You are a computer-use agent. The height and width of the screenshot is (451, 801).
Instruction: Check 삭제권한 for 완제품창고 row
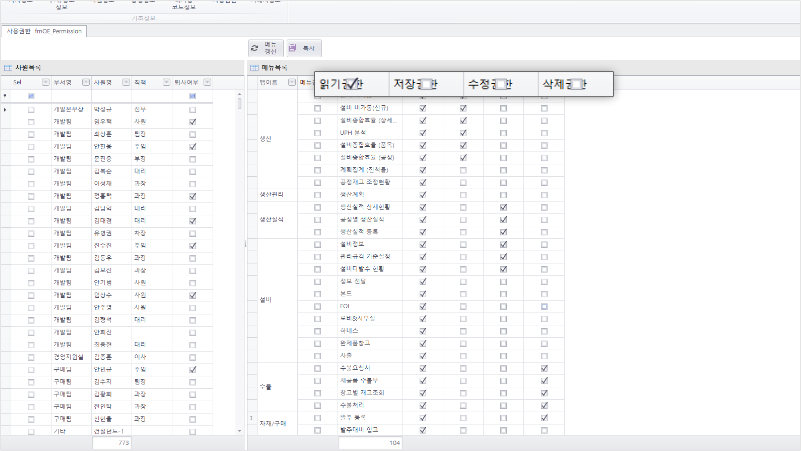click(544, 344)
